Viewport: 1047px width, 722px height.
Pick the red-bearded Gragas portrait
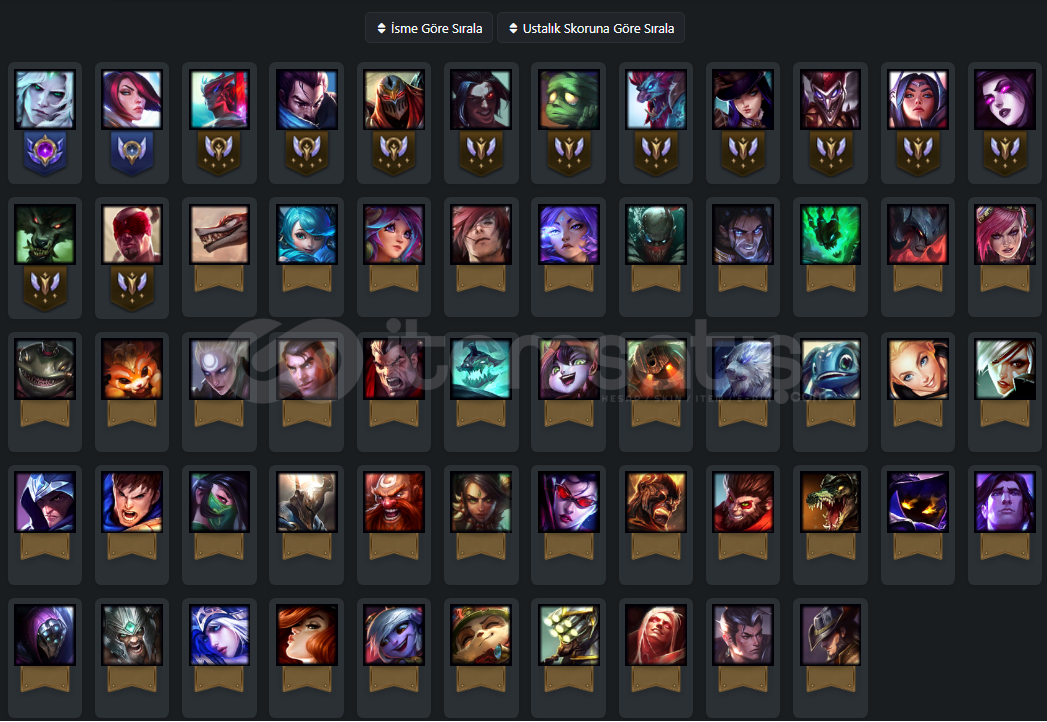point(394,502)
